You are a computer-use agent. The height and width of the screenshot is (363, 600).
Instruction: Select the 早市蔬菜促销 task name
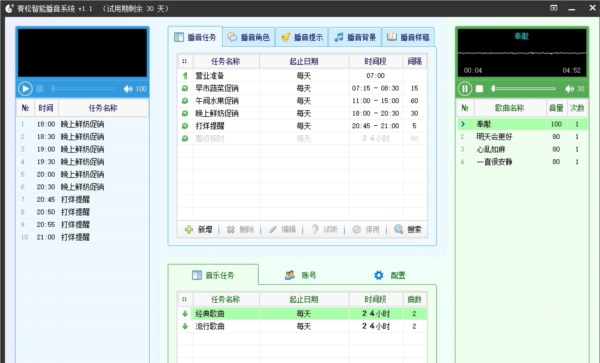coord(217,88)
